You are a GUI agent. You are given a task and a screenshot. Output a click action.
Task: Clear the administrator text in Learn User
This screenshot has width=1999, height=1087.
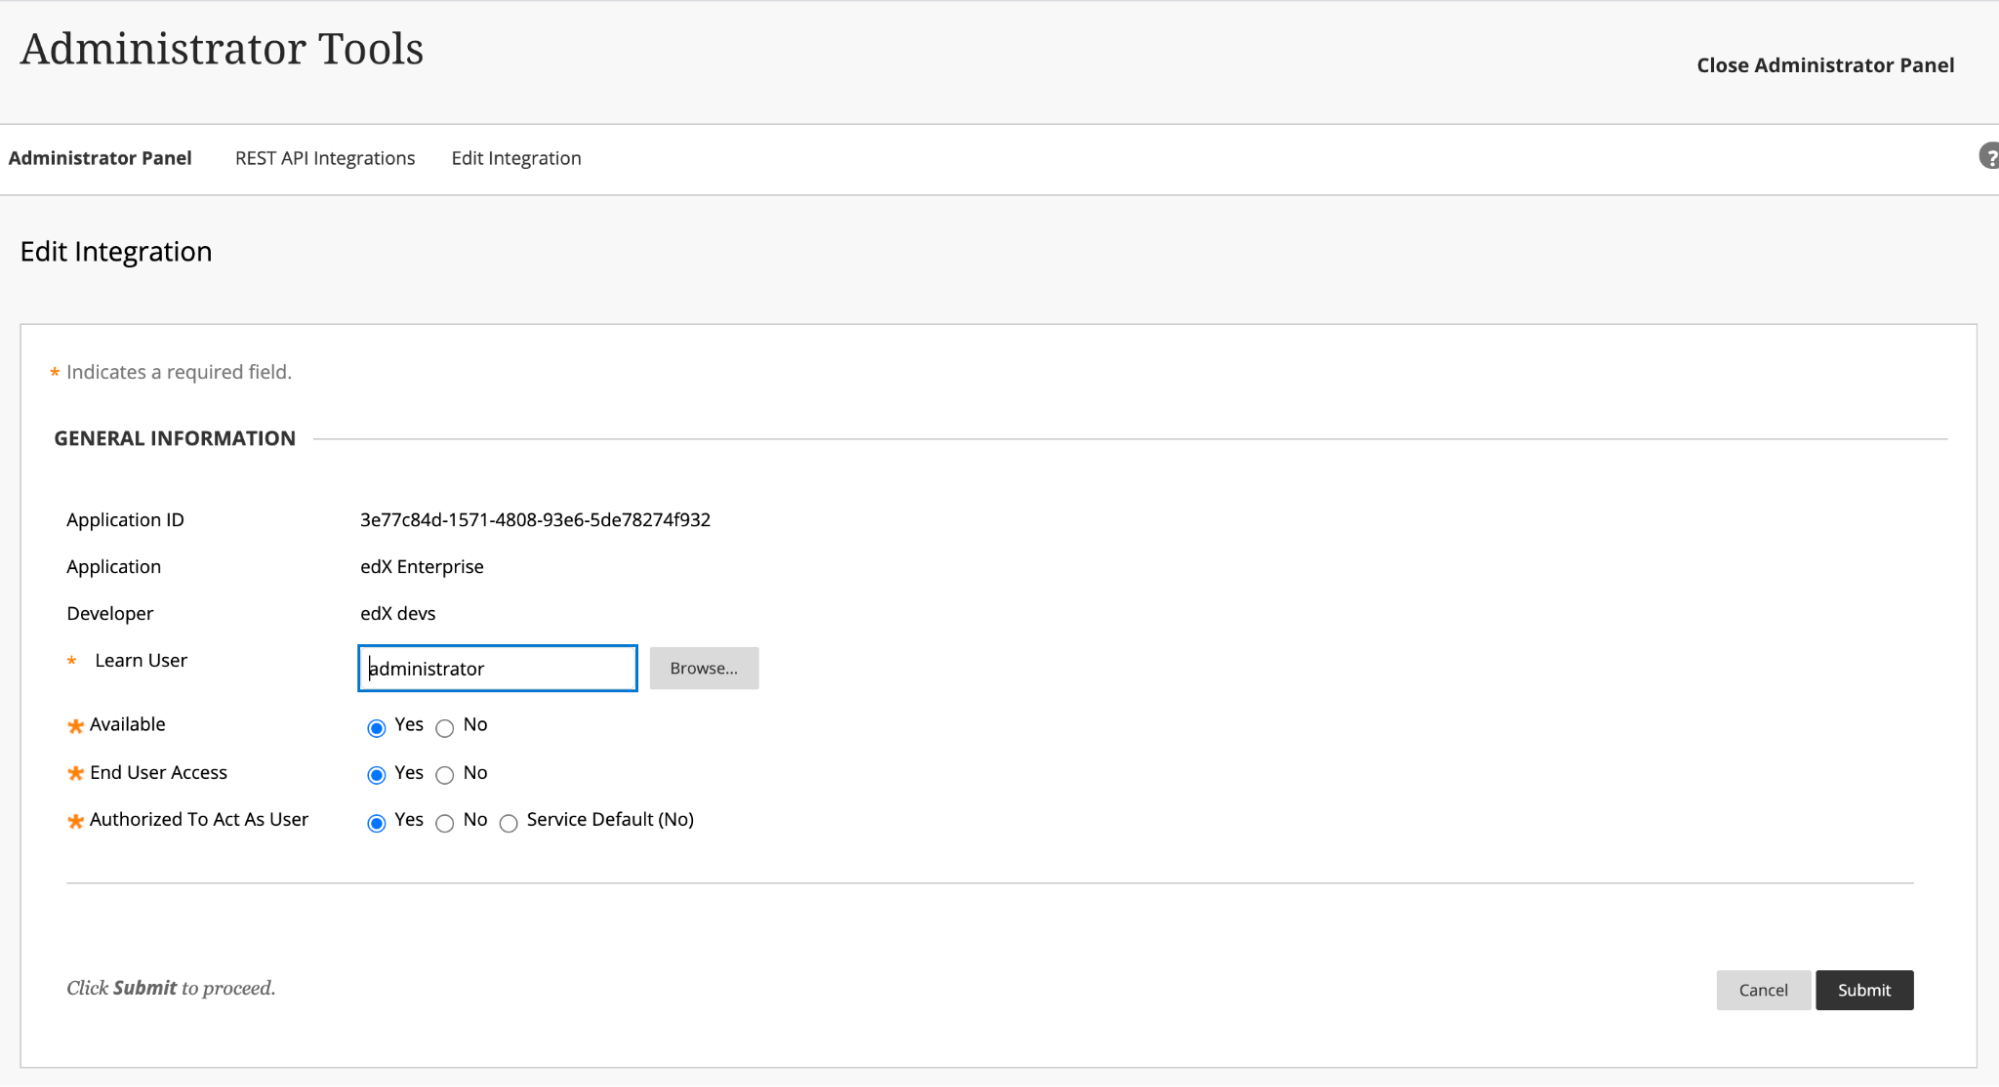click(x=497, y=668)
